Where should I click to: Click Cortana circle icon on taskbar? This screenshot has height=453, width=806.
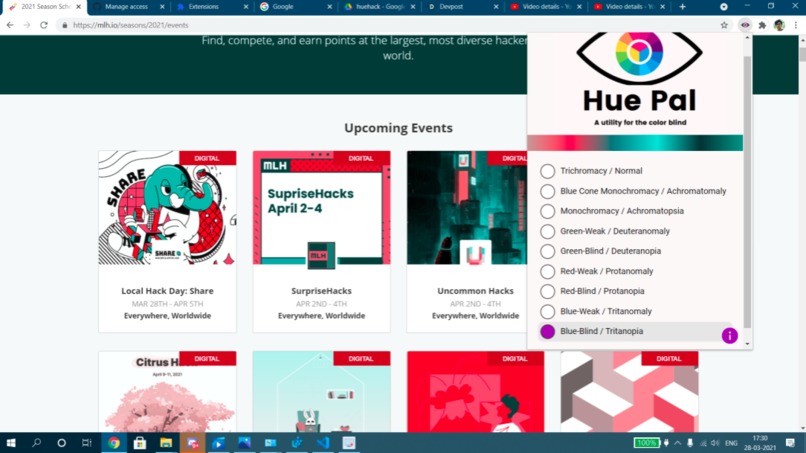(61, 443)
